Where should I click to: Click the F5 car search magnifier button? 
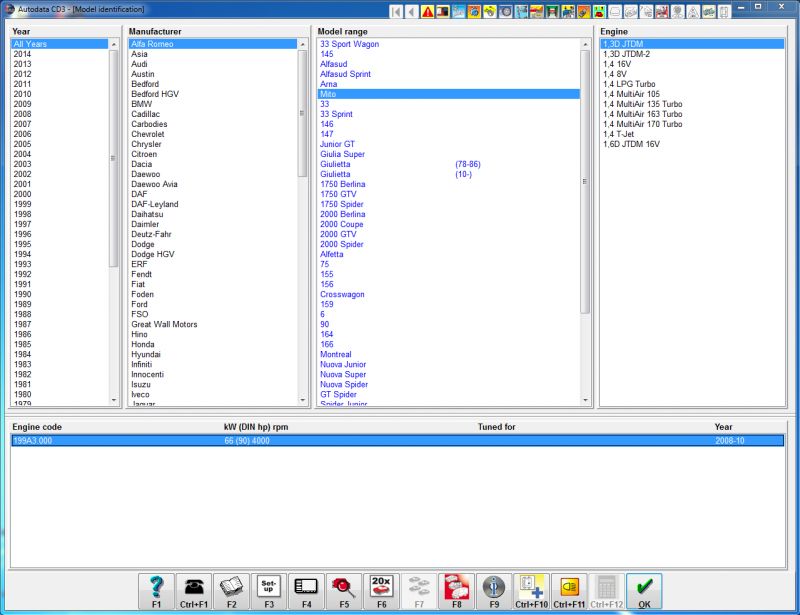344,592
